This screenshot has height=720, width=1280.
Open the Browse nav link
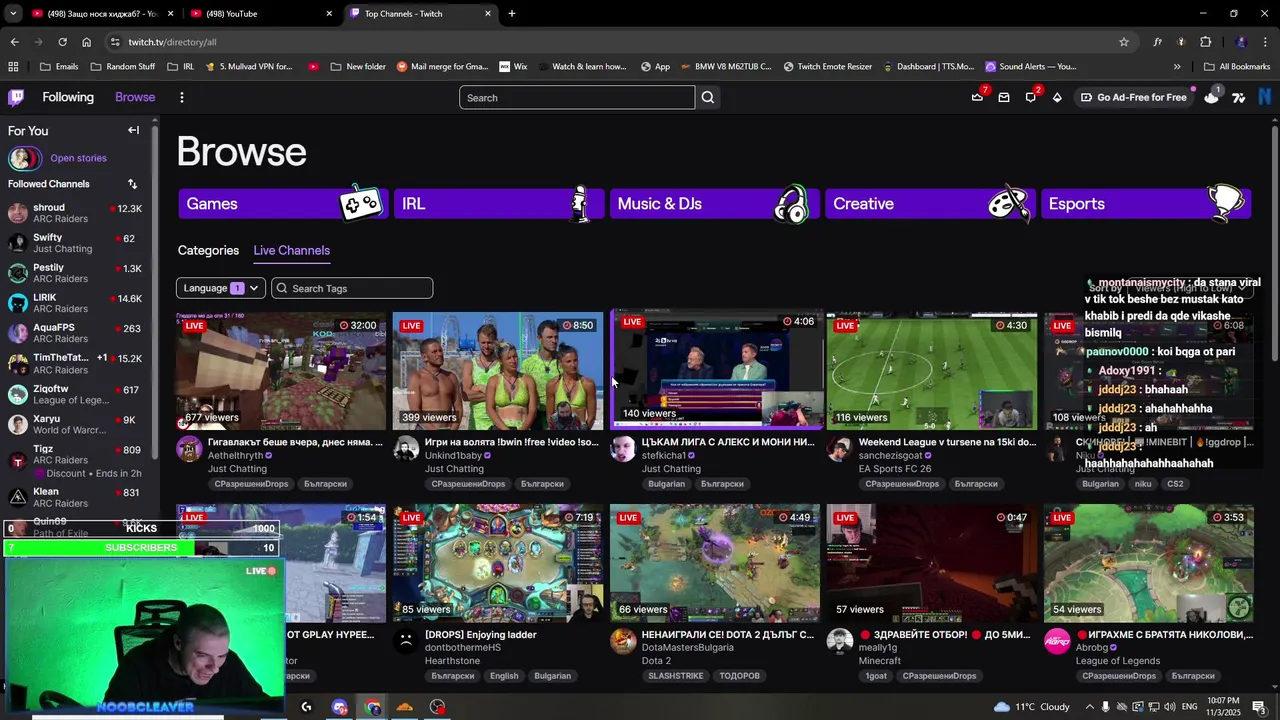pos(135,97)
